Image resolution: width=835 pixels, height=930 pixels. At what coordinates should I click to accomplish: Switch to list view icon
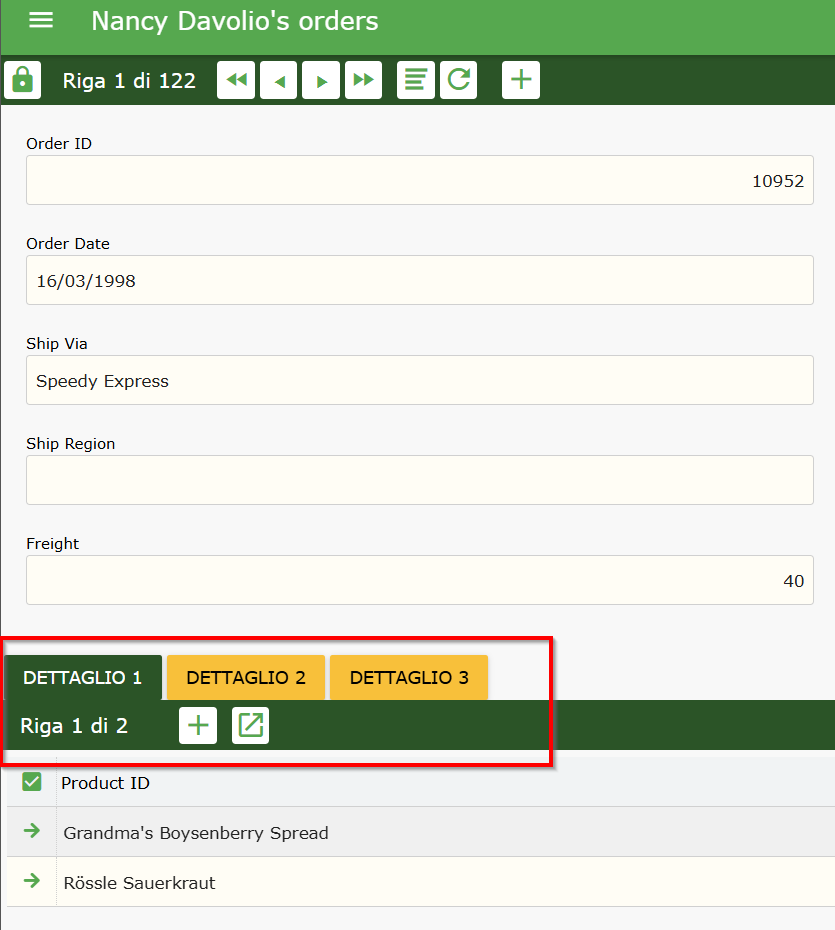pos(416,80)
